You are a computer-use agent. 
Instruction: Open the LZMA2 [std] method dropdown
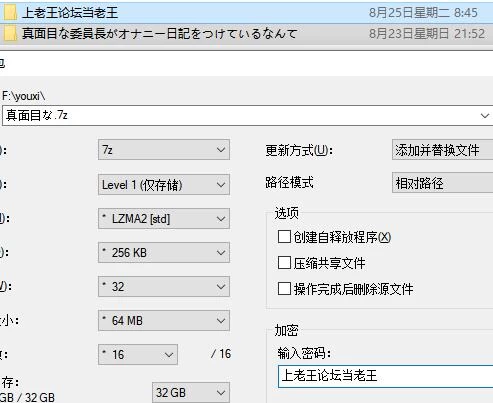164,219
